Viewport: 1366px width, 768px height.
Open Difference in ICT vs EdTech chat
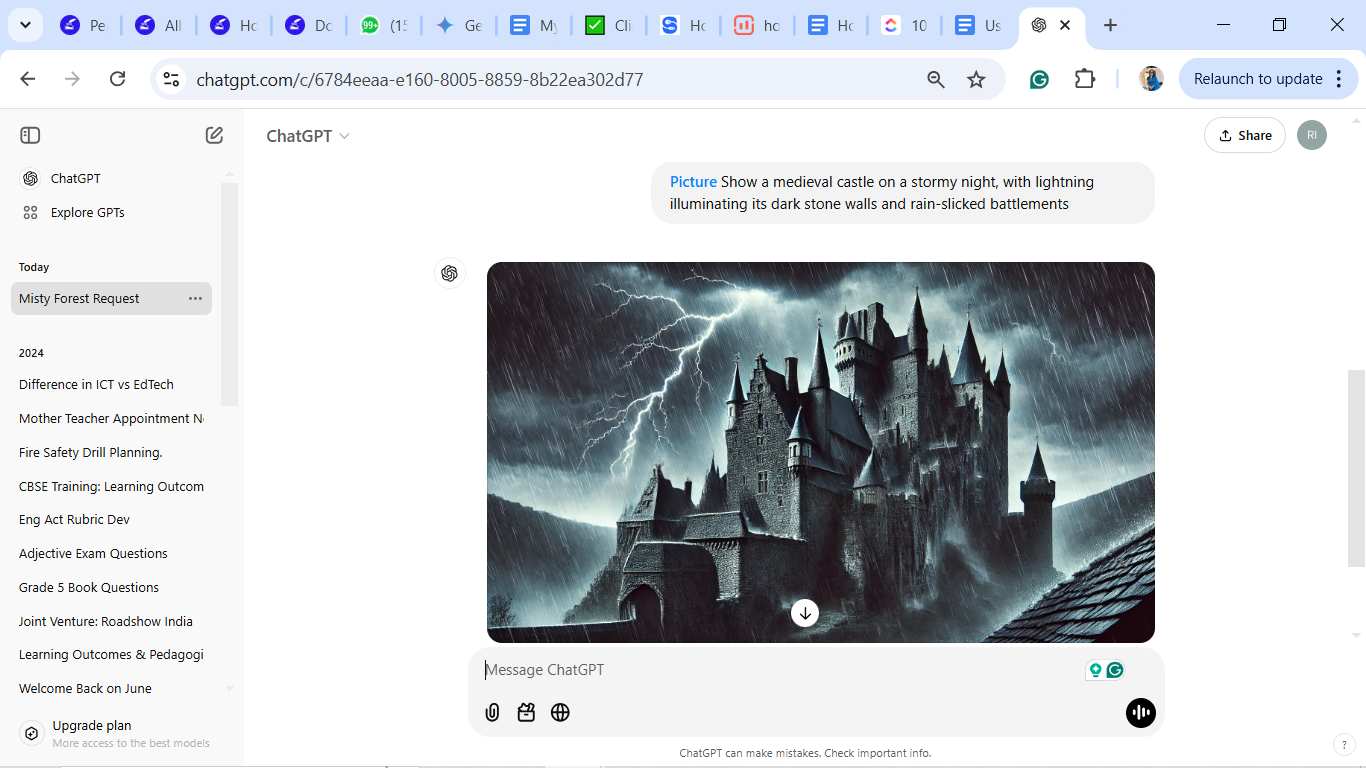click(111, 384)
